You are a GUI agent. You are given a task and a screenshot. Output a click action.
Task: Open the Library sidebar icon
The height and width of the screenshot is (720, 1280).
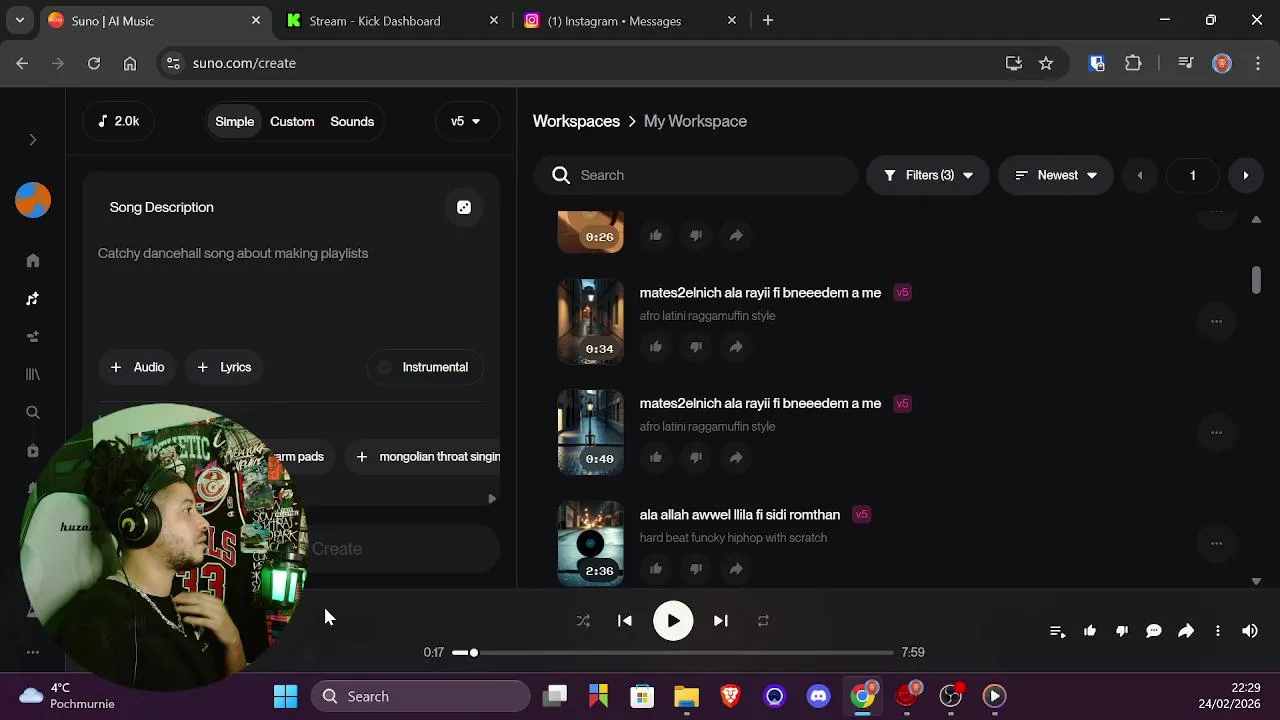(33, 374)
